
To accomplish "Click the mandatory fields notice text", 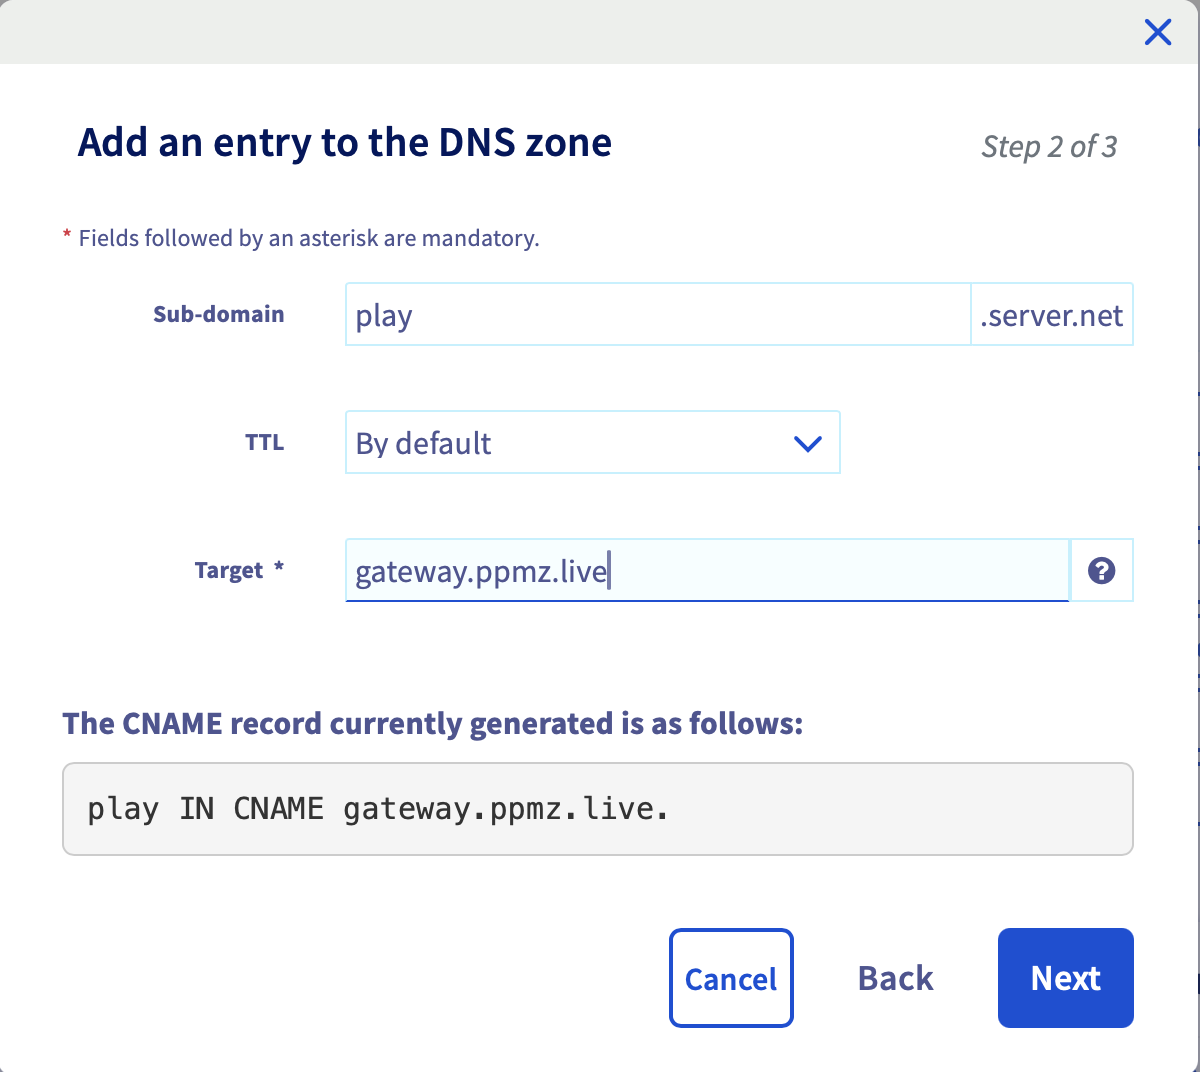I will [309, 238].
